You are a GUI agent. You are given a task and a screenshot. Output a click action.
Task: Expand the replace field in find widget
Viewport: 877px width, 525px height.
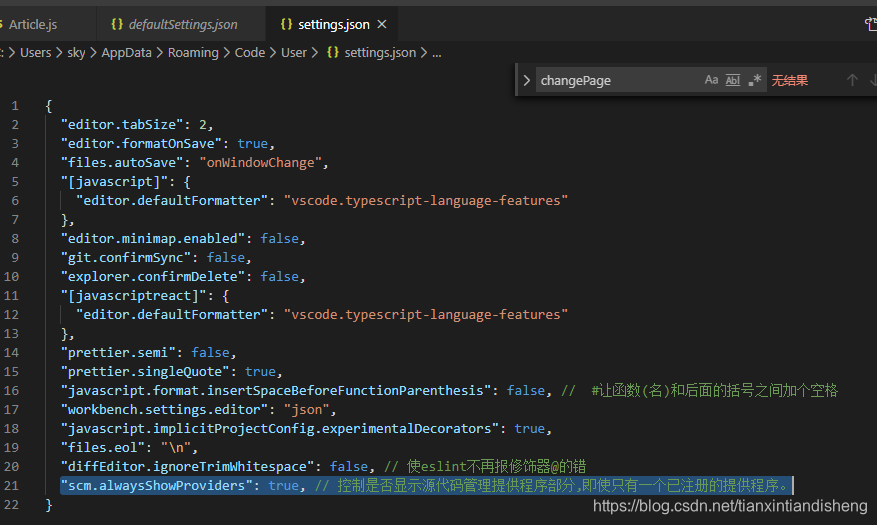(x=526, y=81)
